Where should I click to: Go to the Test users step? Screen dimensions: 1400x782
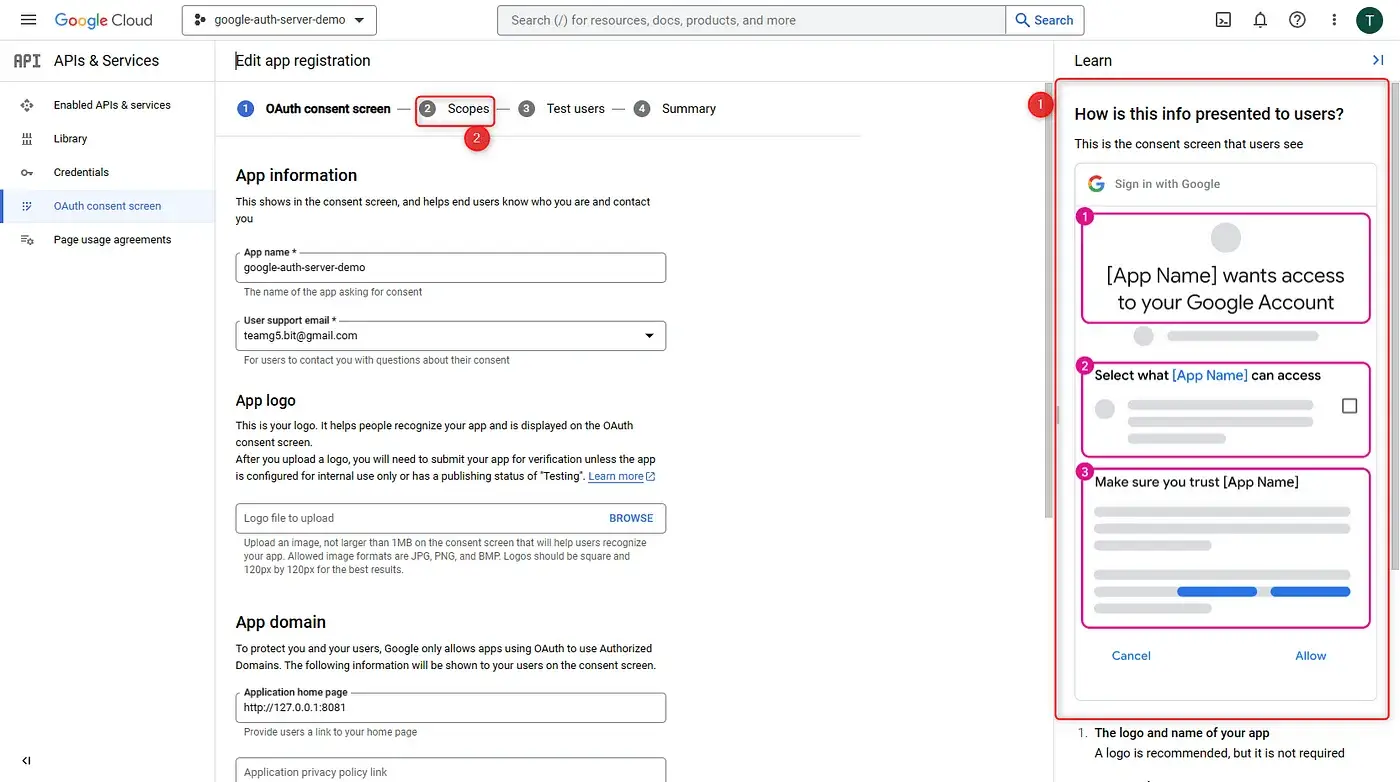[x=575, y=109]
